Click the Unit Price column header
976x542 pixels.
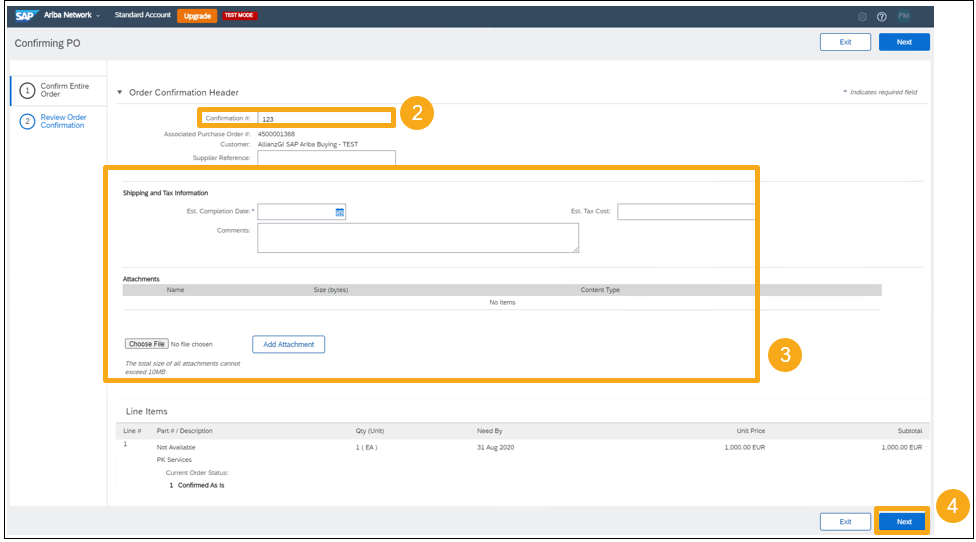[x=751, y=431]
